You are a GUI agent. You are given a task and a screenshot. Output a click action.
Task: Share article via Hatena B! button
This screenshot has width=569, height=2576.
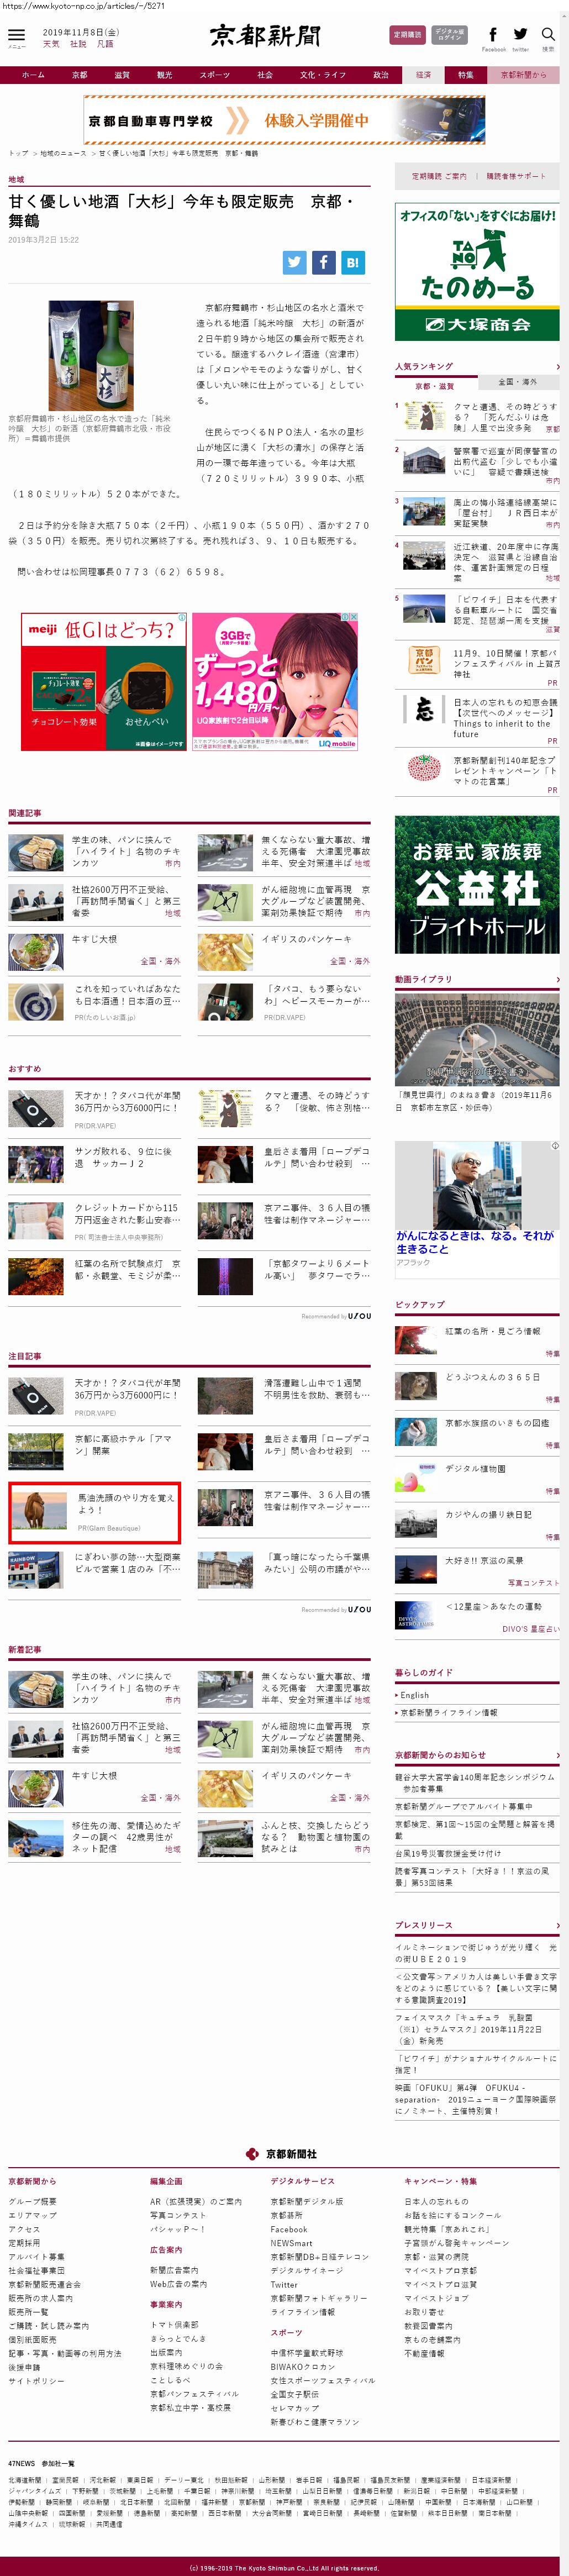352,262
